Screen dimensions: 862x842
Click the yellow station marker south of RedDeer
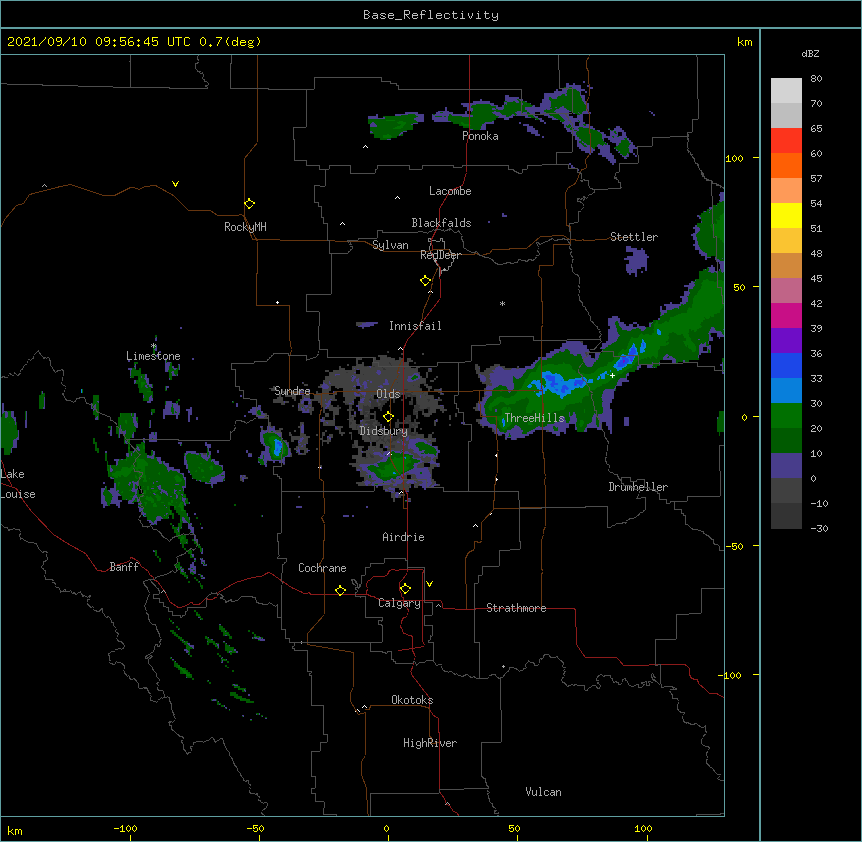tap(425, 280)
